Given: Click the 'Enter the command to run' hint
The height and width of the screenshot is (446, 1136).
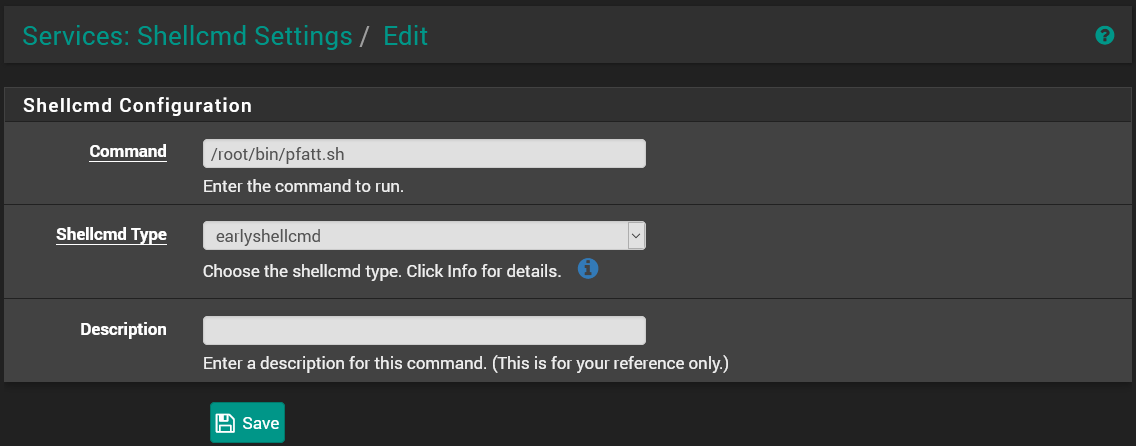Looking at the screenshot, I should [303, 187].
